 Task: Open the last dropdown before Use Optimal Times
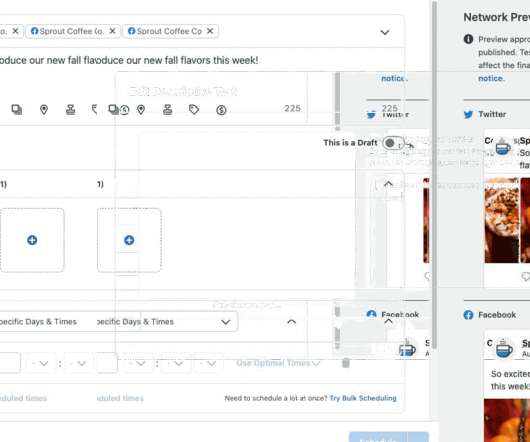[x=209, y=363]
